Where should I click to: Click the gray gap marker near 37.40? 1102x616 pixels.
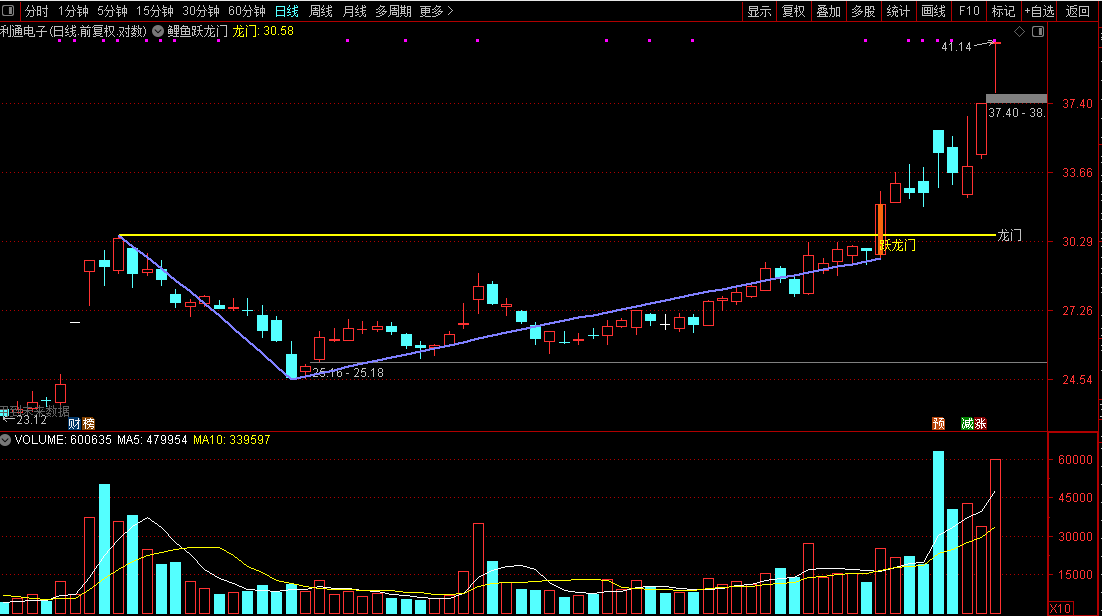pos(1016,98)
